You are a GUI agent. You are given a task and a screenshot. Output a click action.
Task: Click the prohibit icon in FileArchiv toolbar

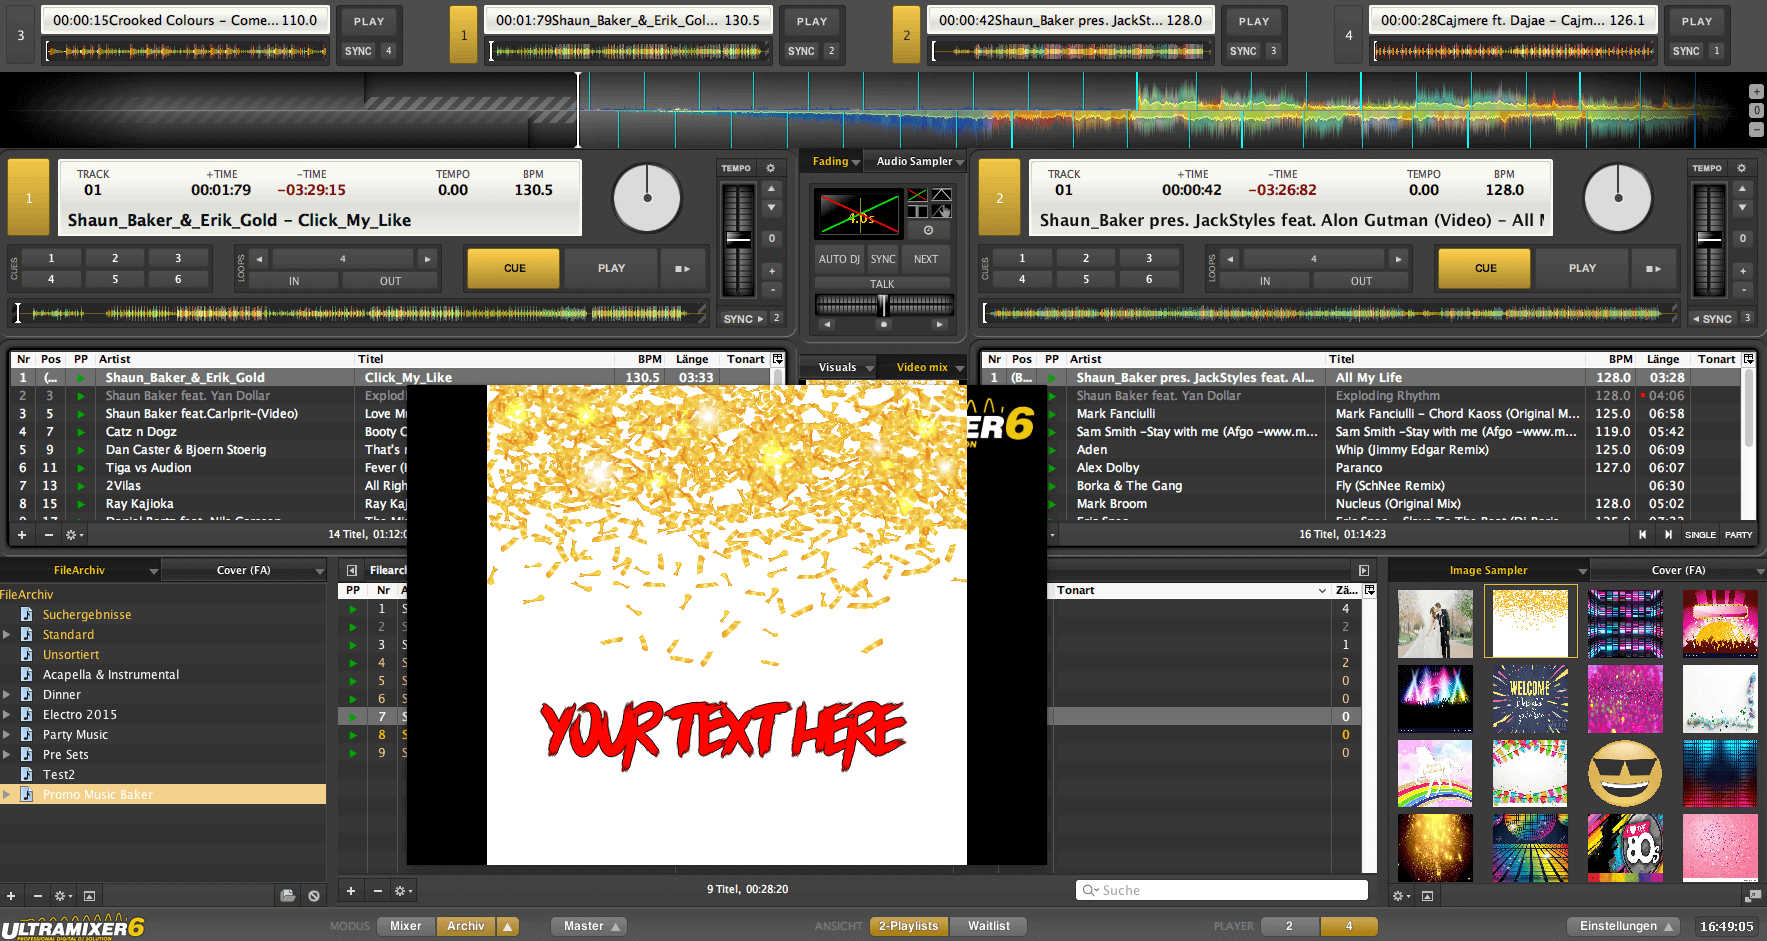click(314, 896)
